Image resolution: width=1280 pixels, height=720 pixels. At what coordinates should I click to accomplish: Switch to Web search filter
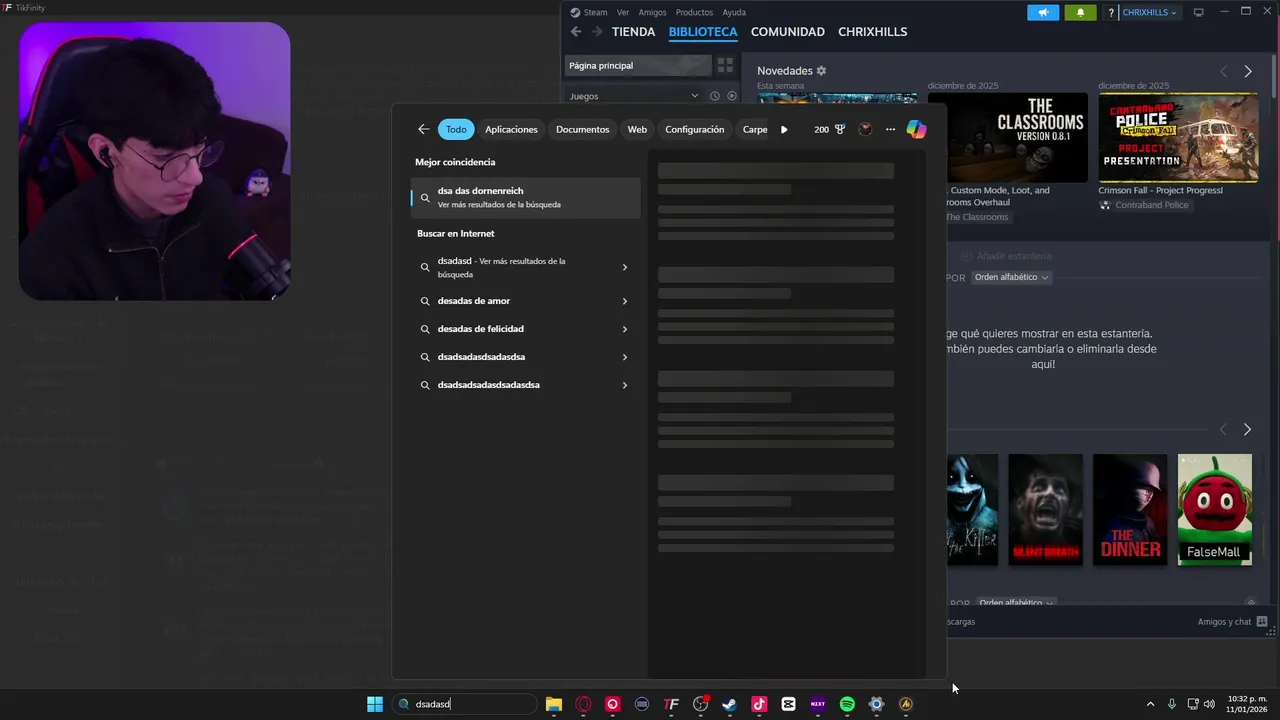[637, 129]
